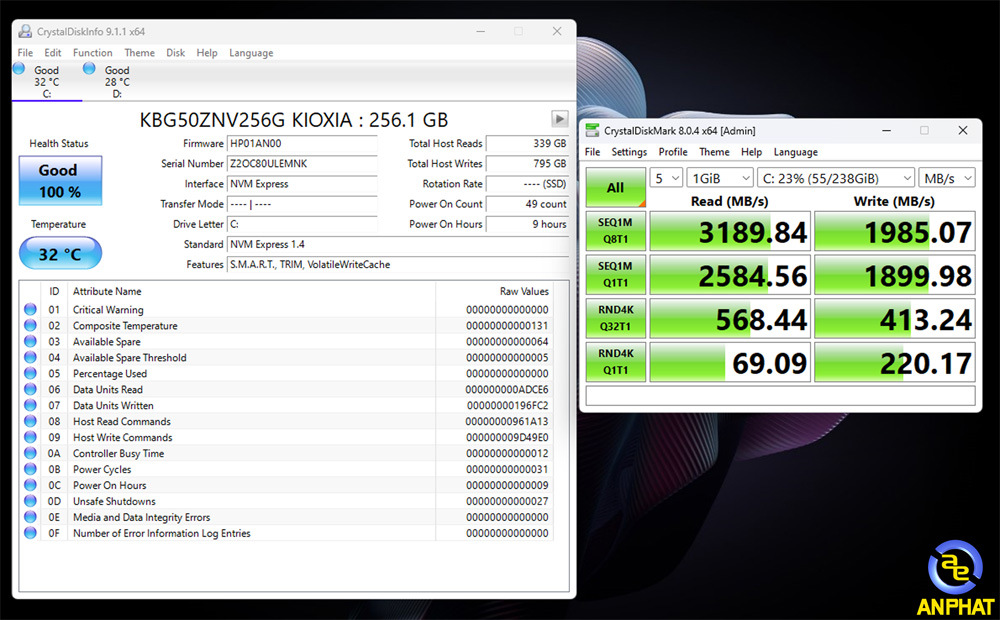The width and height of the screenshot is (1000, 620).
Task: Open test count dropdown showing 5
Action: pos(666,178)
